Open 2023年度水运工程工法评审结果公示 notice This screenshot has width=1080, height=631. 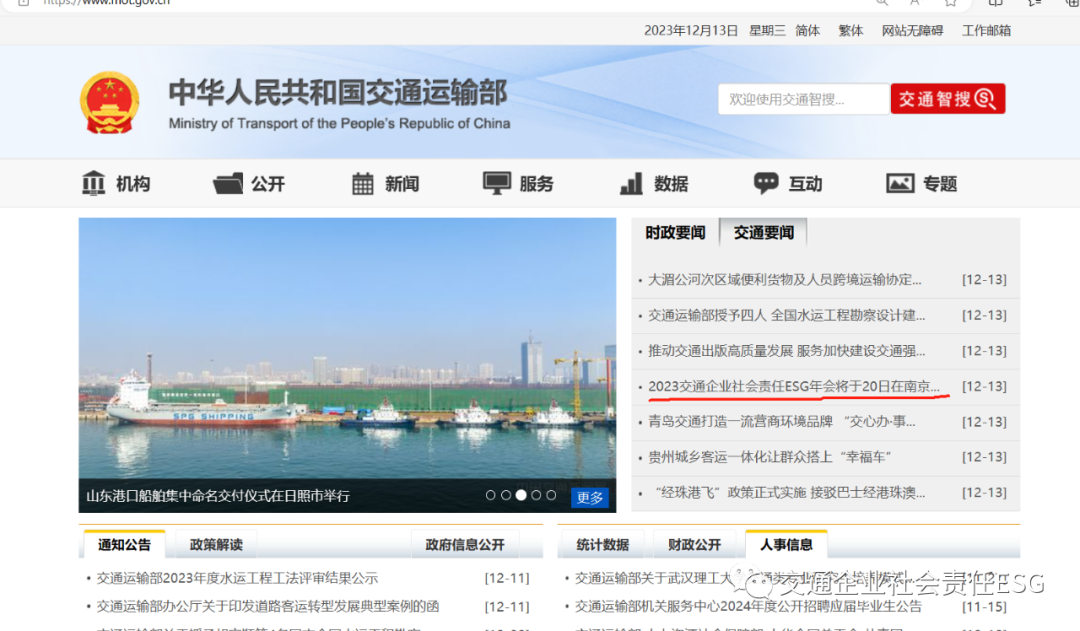(237, 578)
